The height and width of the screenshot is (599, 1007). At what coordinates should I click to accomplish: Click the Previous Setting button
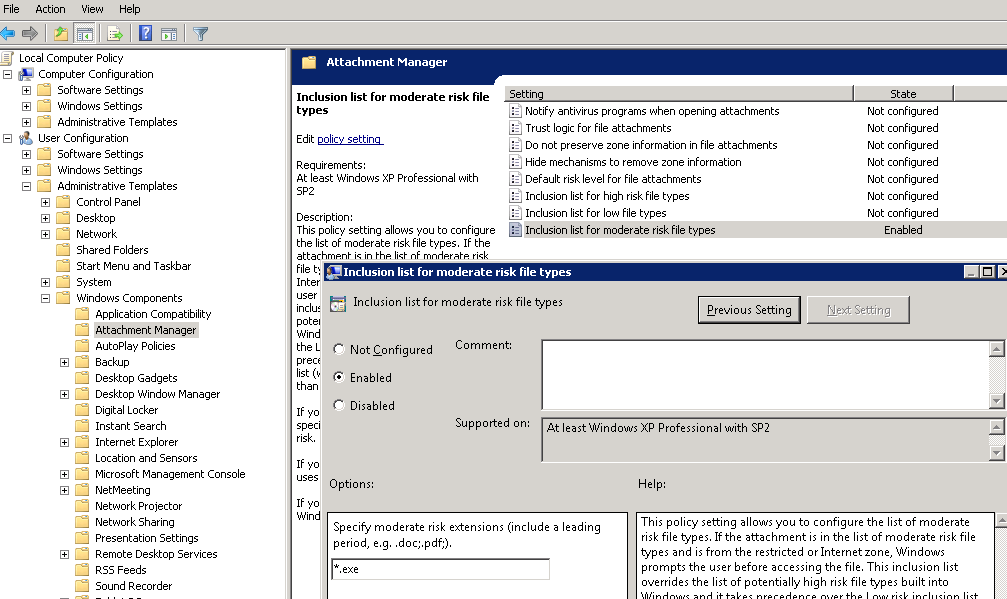749,310
